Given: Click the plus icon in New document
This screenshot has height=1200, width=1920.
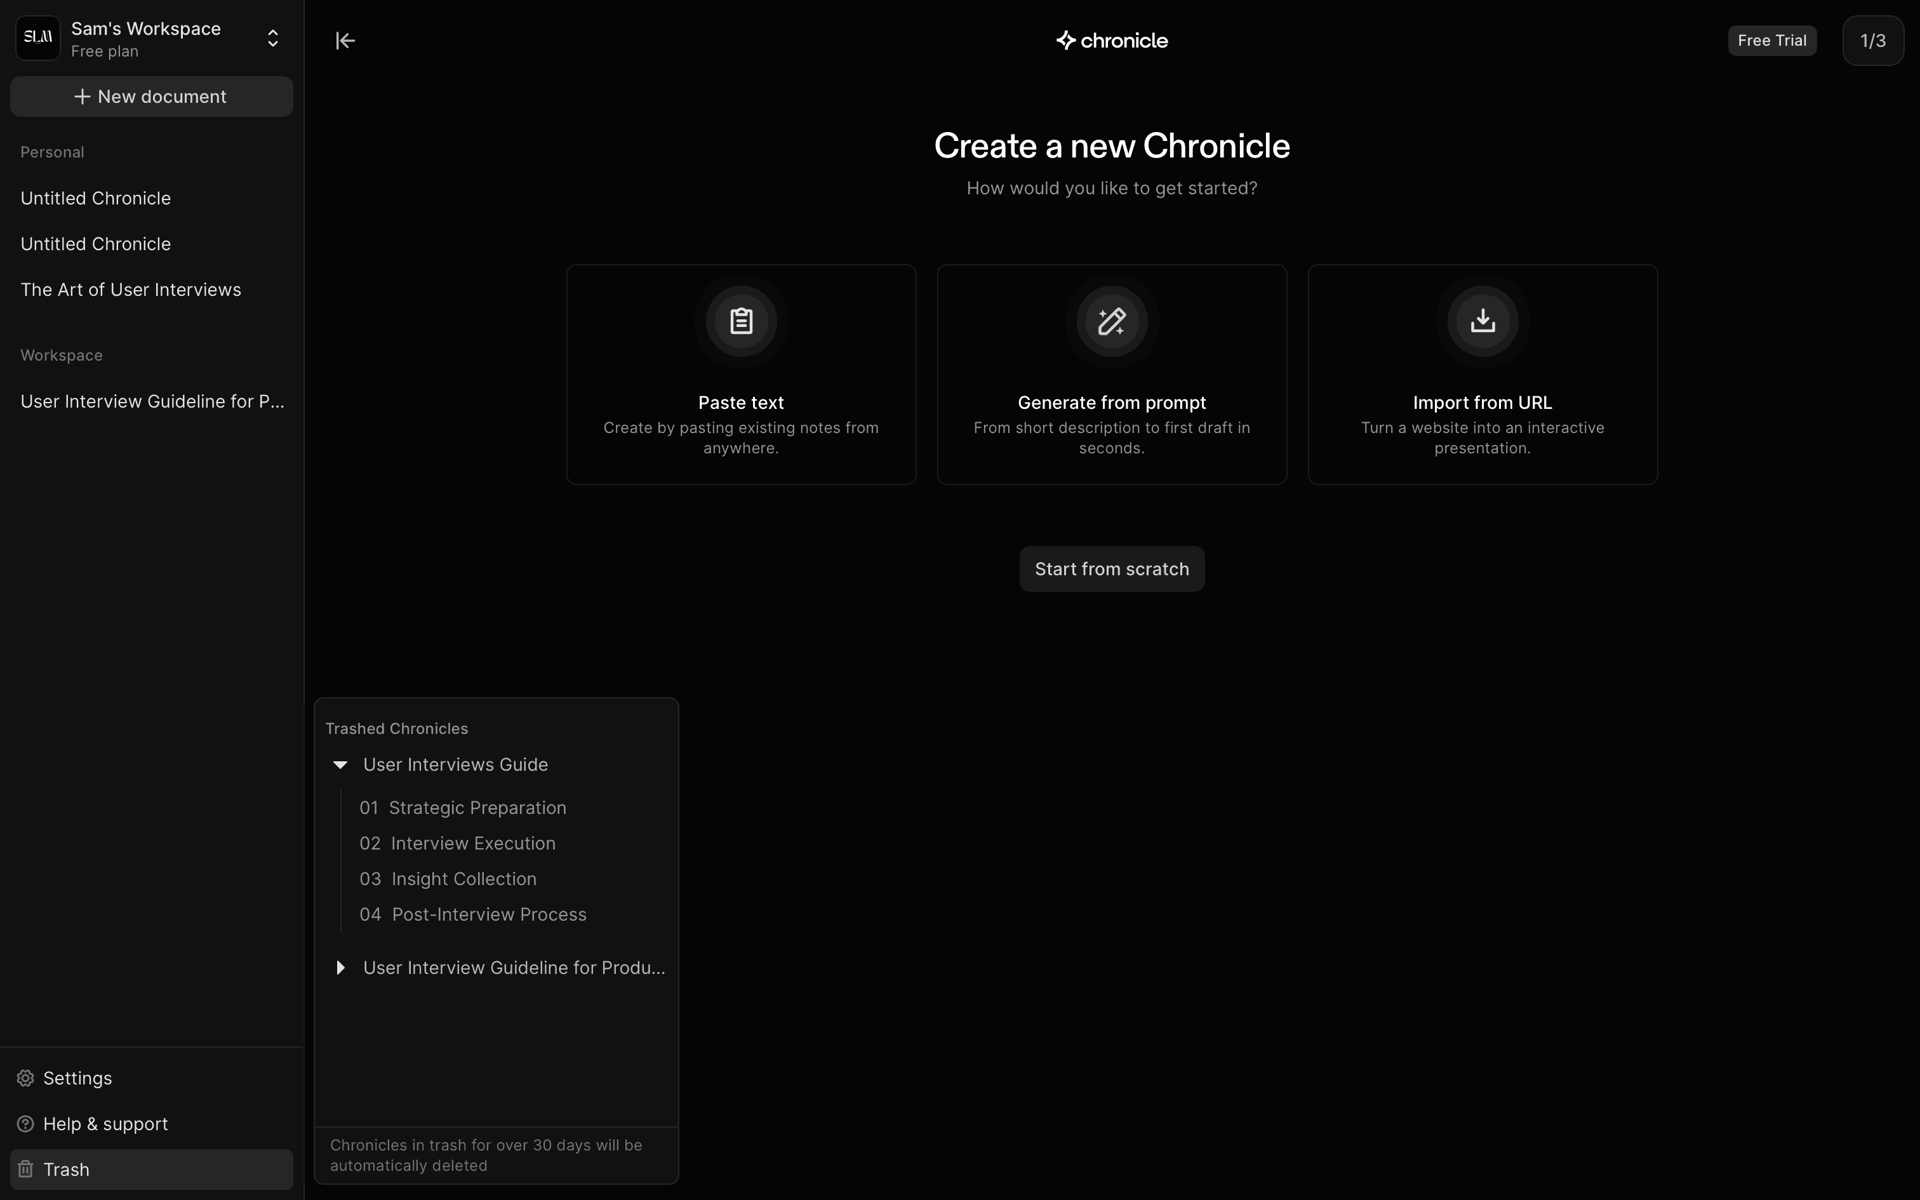Looking at the screenshot, I should (83, 97).
